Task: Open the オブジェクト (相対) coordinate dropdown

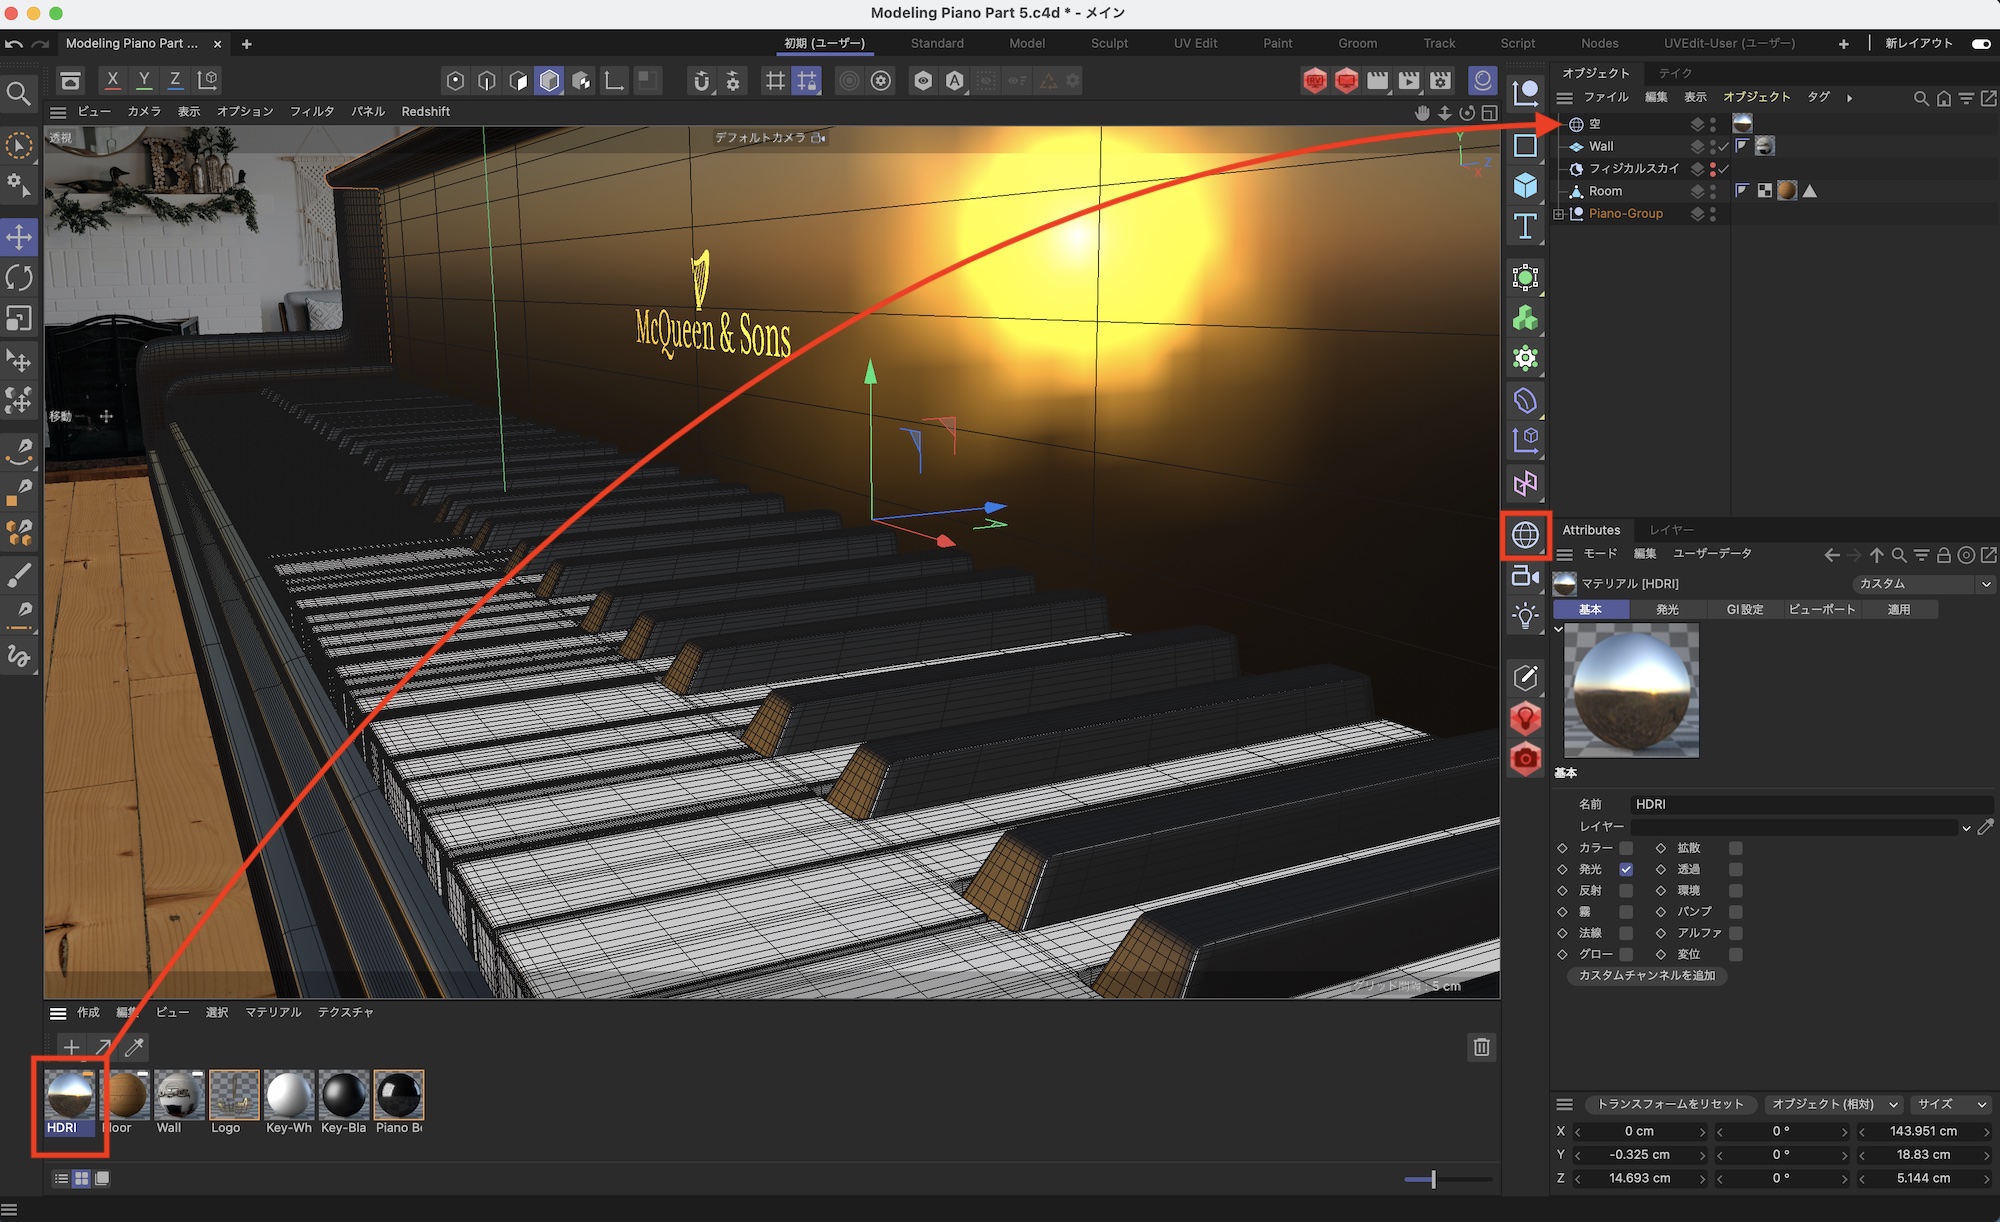Action: (1833, 1104)
